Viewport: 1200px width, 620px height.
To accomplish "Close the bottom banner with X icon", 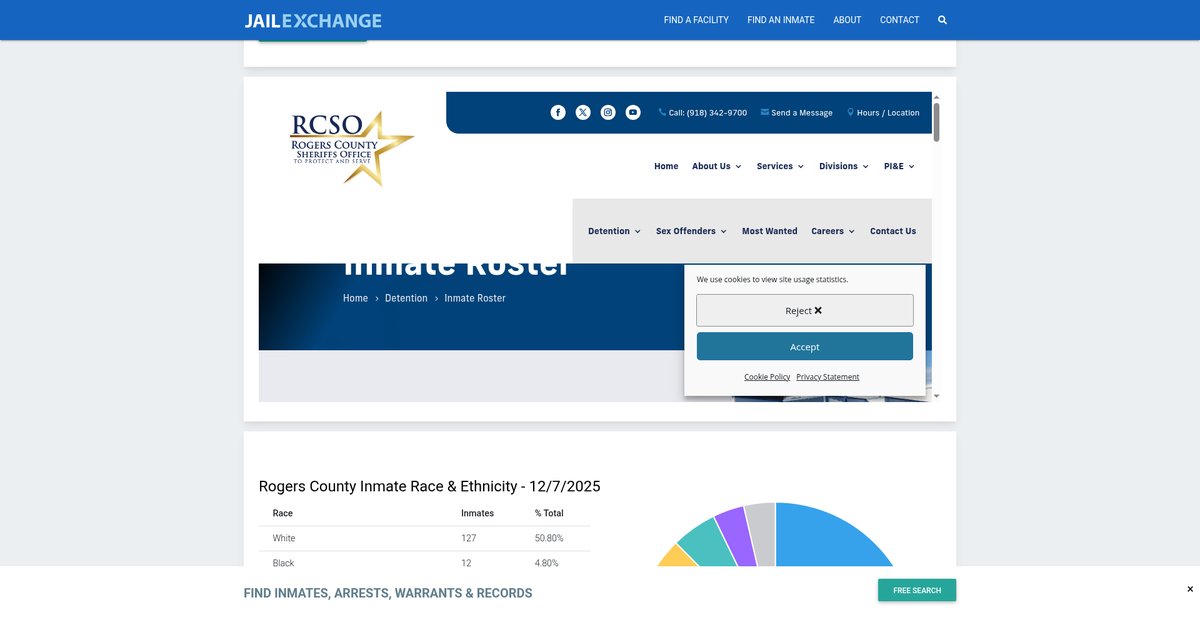I will (1189, 589).
